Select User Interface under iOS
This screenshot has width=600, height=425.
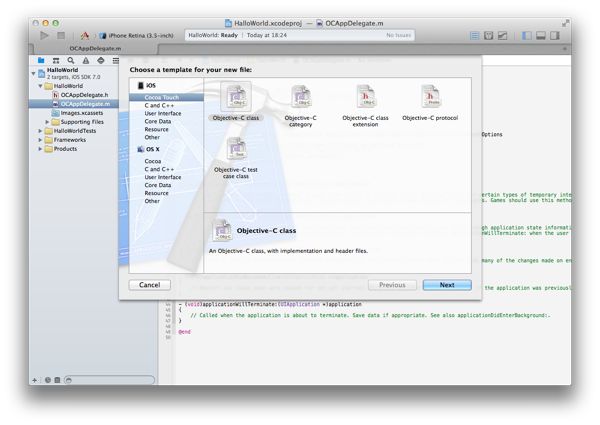point(163,113)
